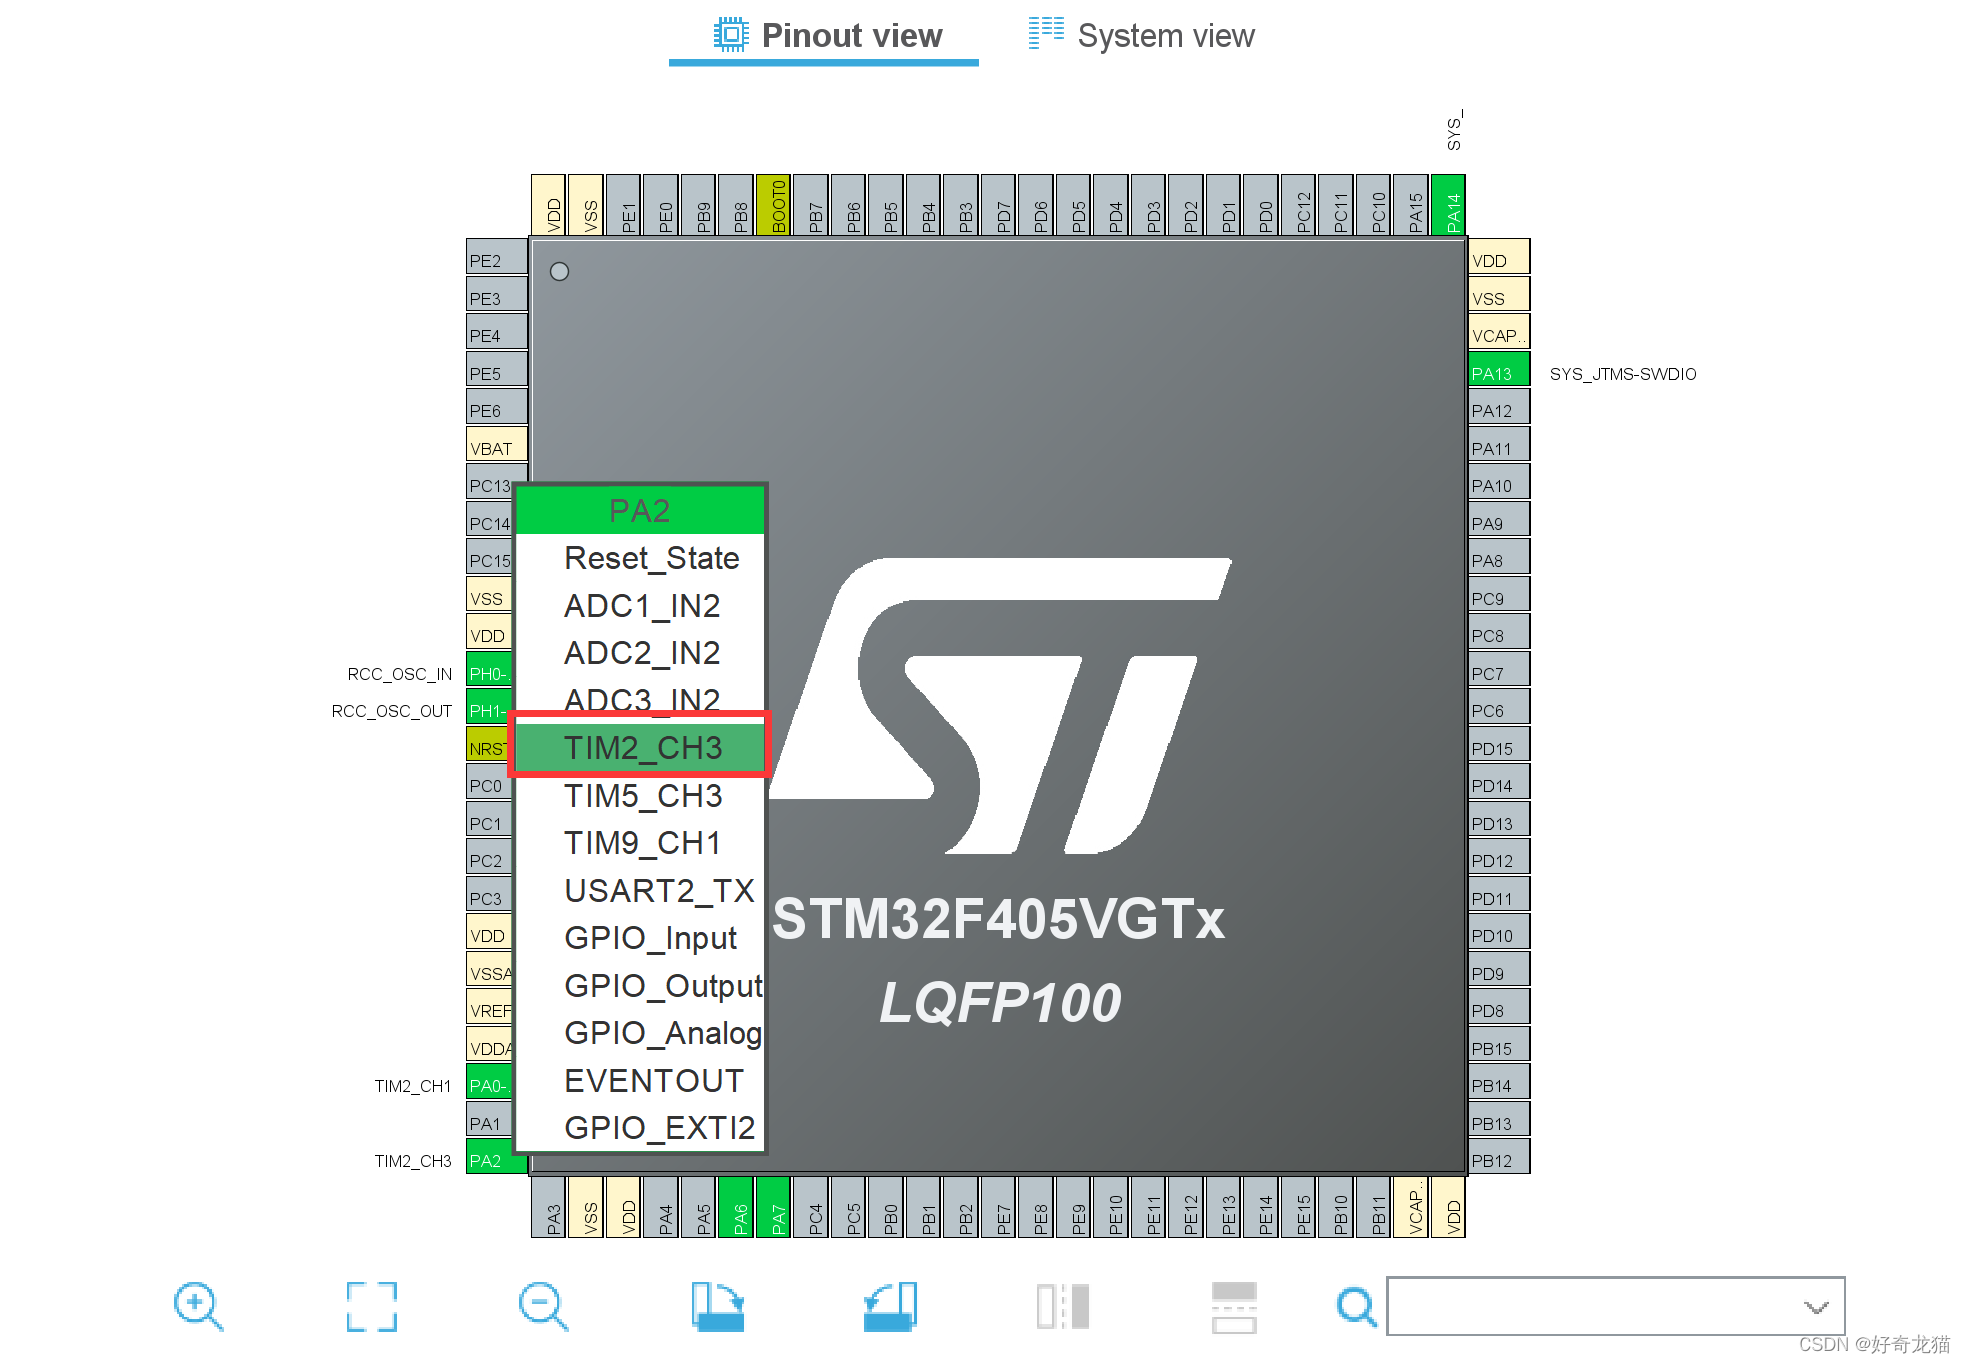The height and width of the screenshot is (1363, 1966).
Task: Choose GPIO_Output from the PA2 menu
Action: click(662, 985)
